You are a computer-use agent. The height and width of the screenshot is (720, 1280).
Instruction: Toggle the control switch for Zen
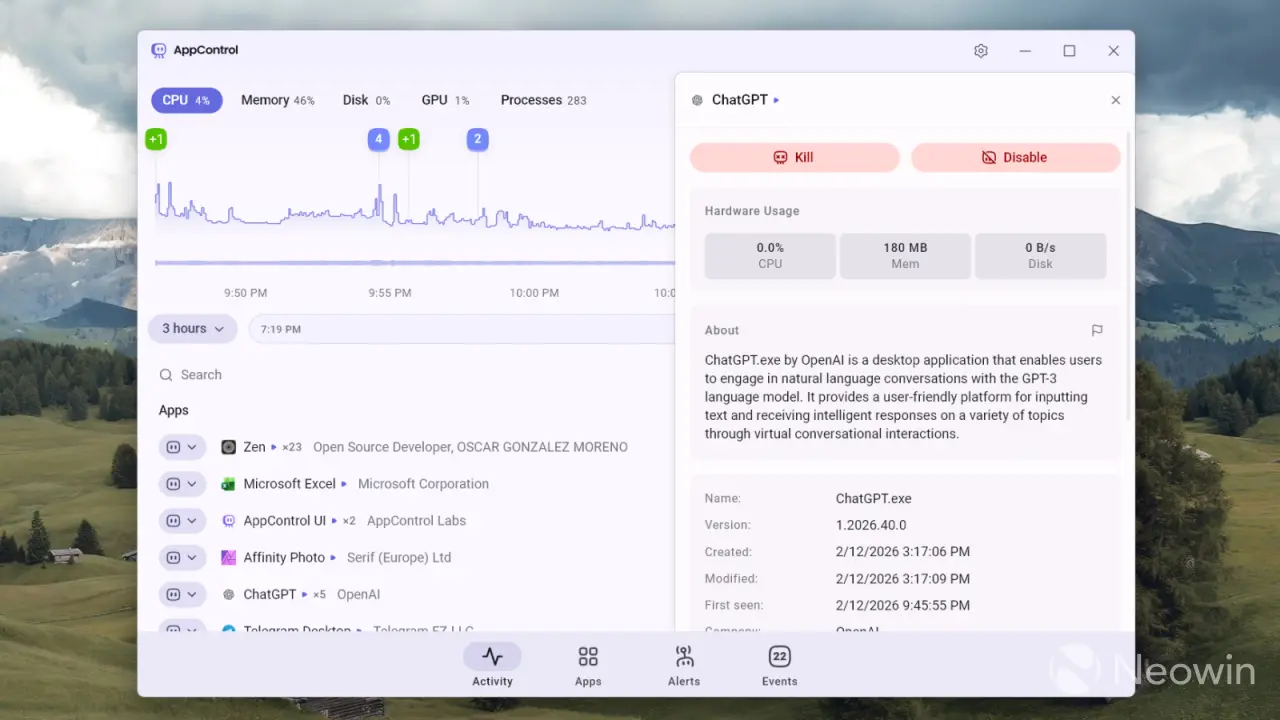tap(174, 447)
